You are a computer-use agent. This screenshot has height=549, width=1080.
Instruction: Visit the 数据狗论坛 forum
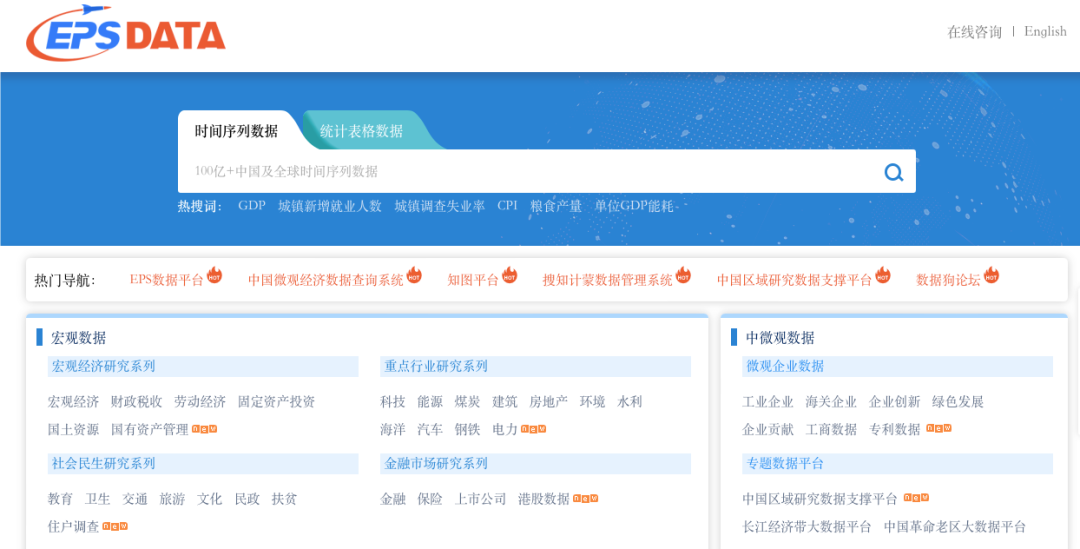[x=948, y=280]
